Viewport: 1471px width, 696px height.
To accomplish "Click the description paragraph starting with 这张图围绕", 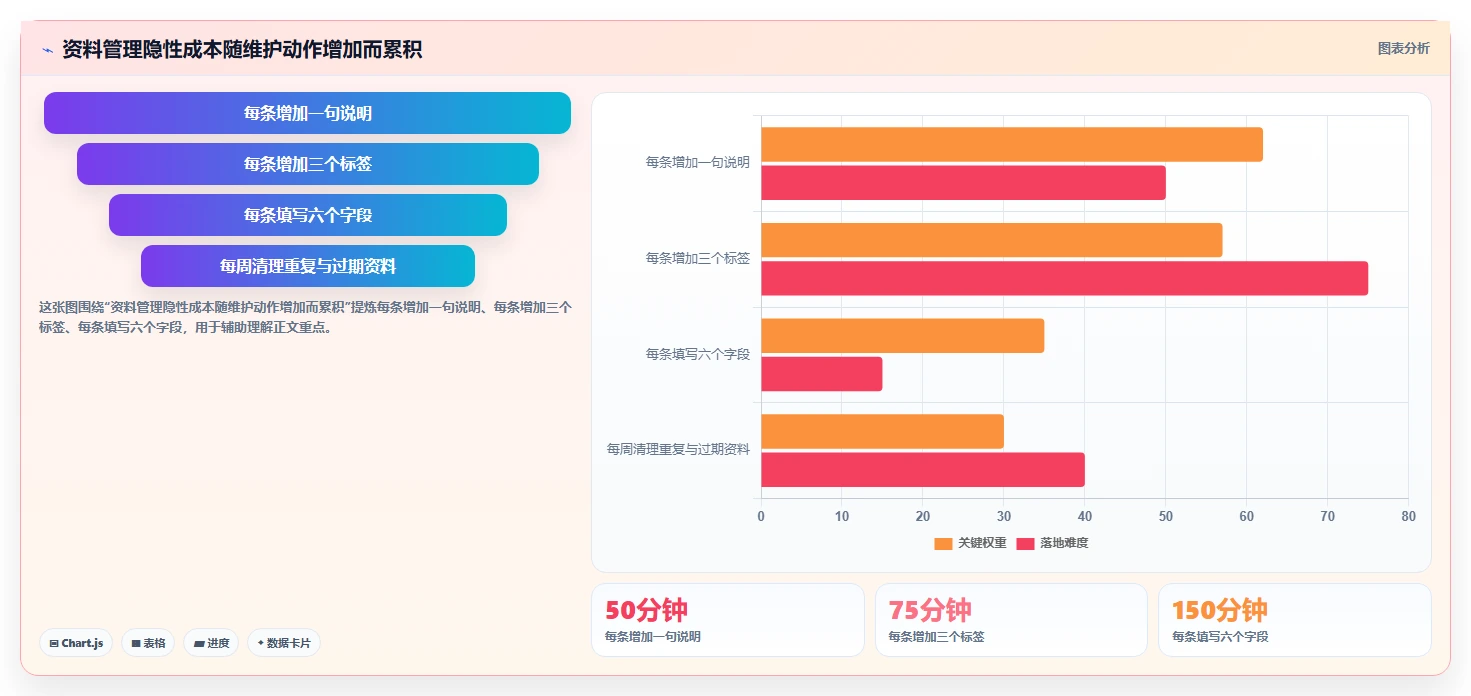I will 306,317.
